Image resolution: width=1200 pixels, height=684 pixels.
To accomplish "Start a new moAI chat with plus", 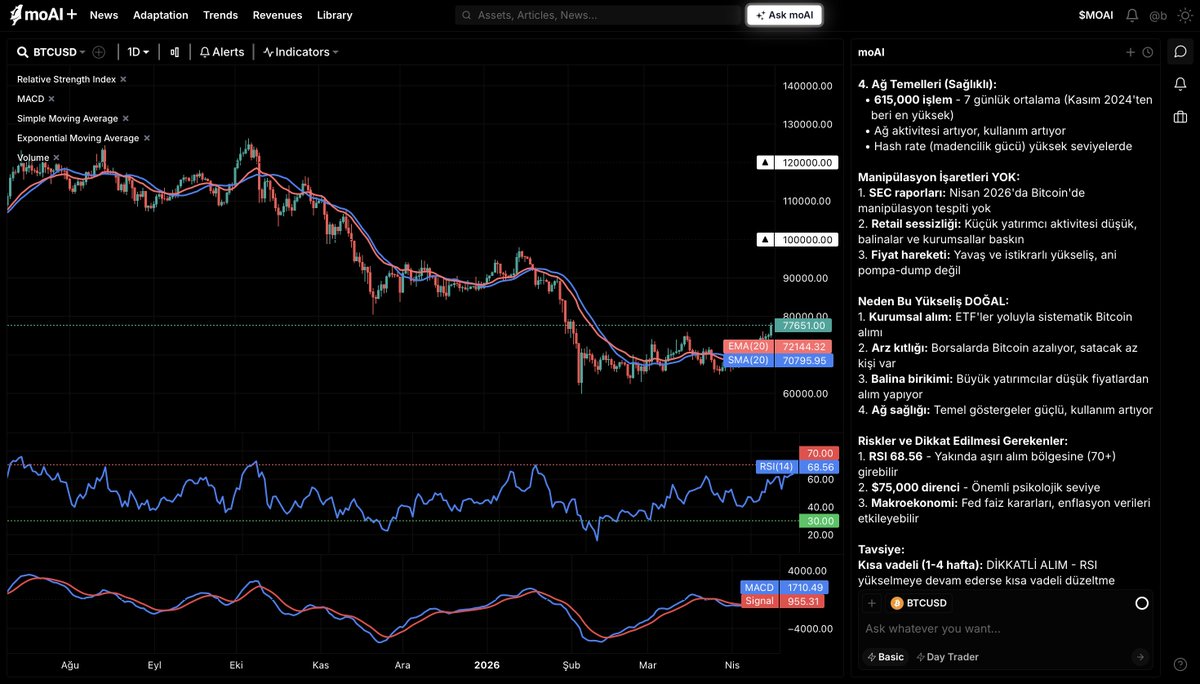I will coord(1130,52).
